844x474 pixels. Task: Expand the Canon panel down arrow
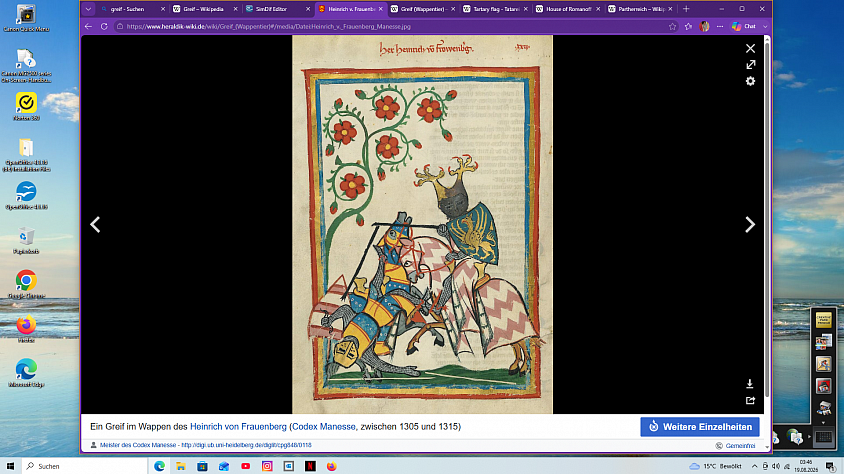[823, 423]
